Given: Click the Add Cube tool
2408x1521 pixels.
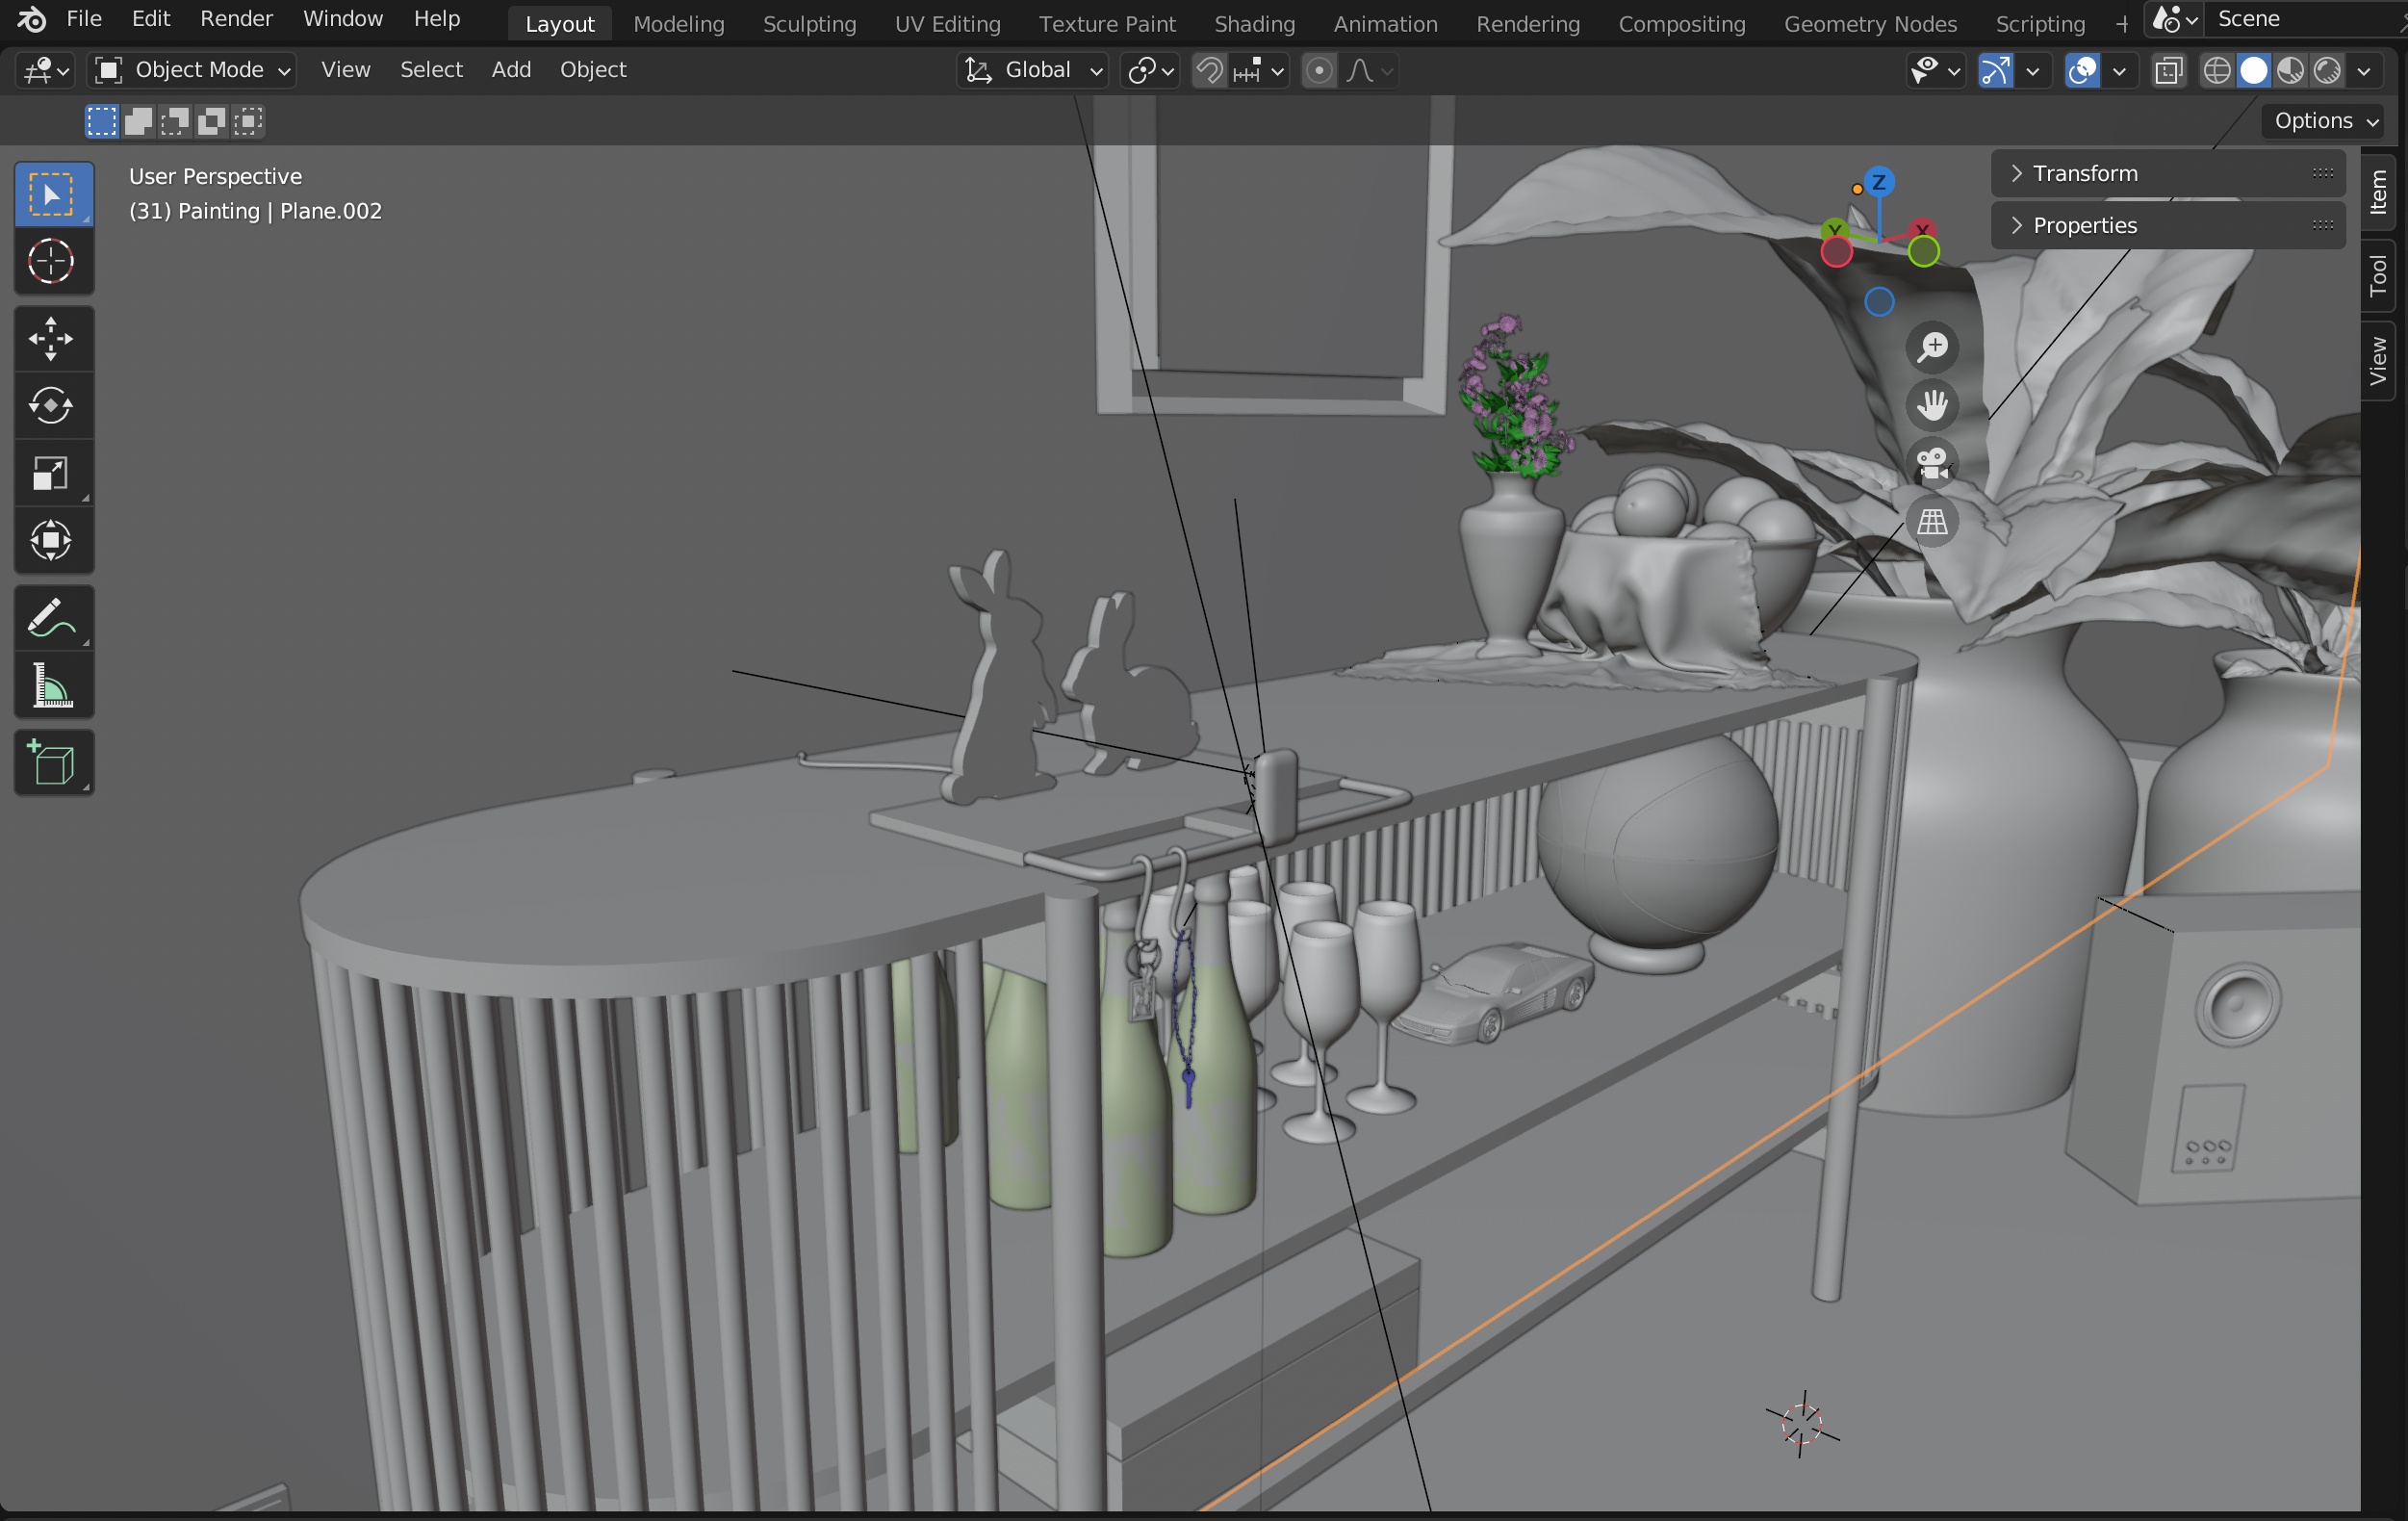Looking at the screenshot, I should 51,763.
